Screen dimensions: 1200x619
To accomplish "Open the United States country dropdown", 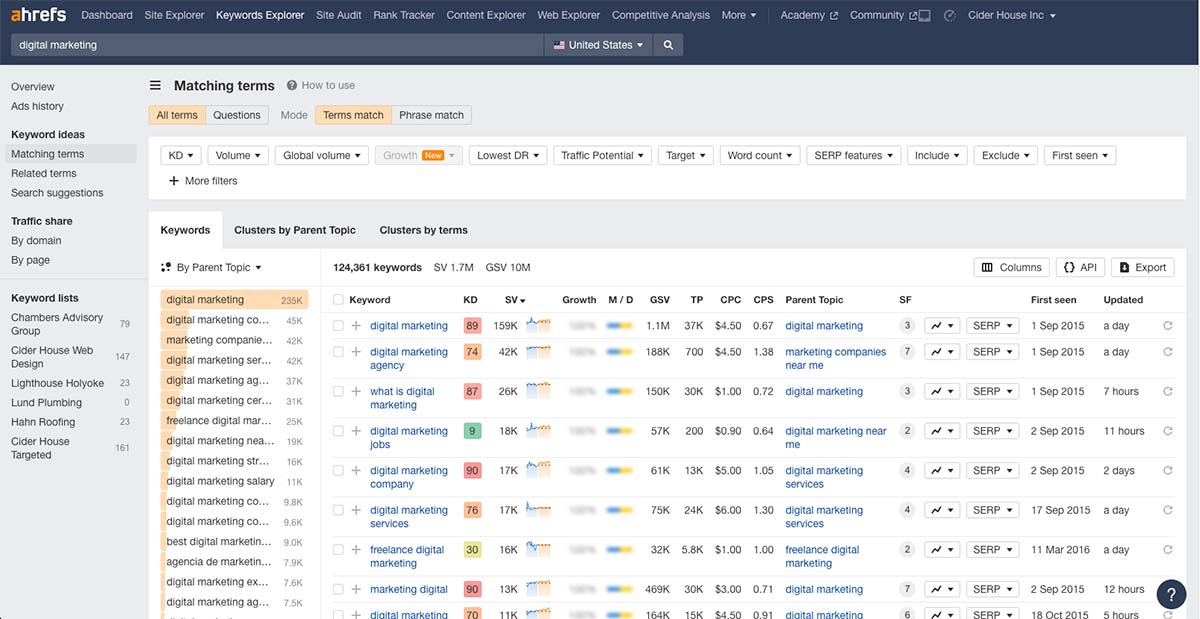I will (x=598, y=44).
